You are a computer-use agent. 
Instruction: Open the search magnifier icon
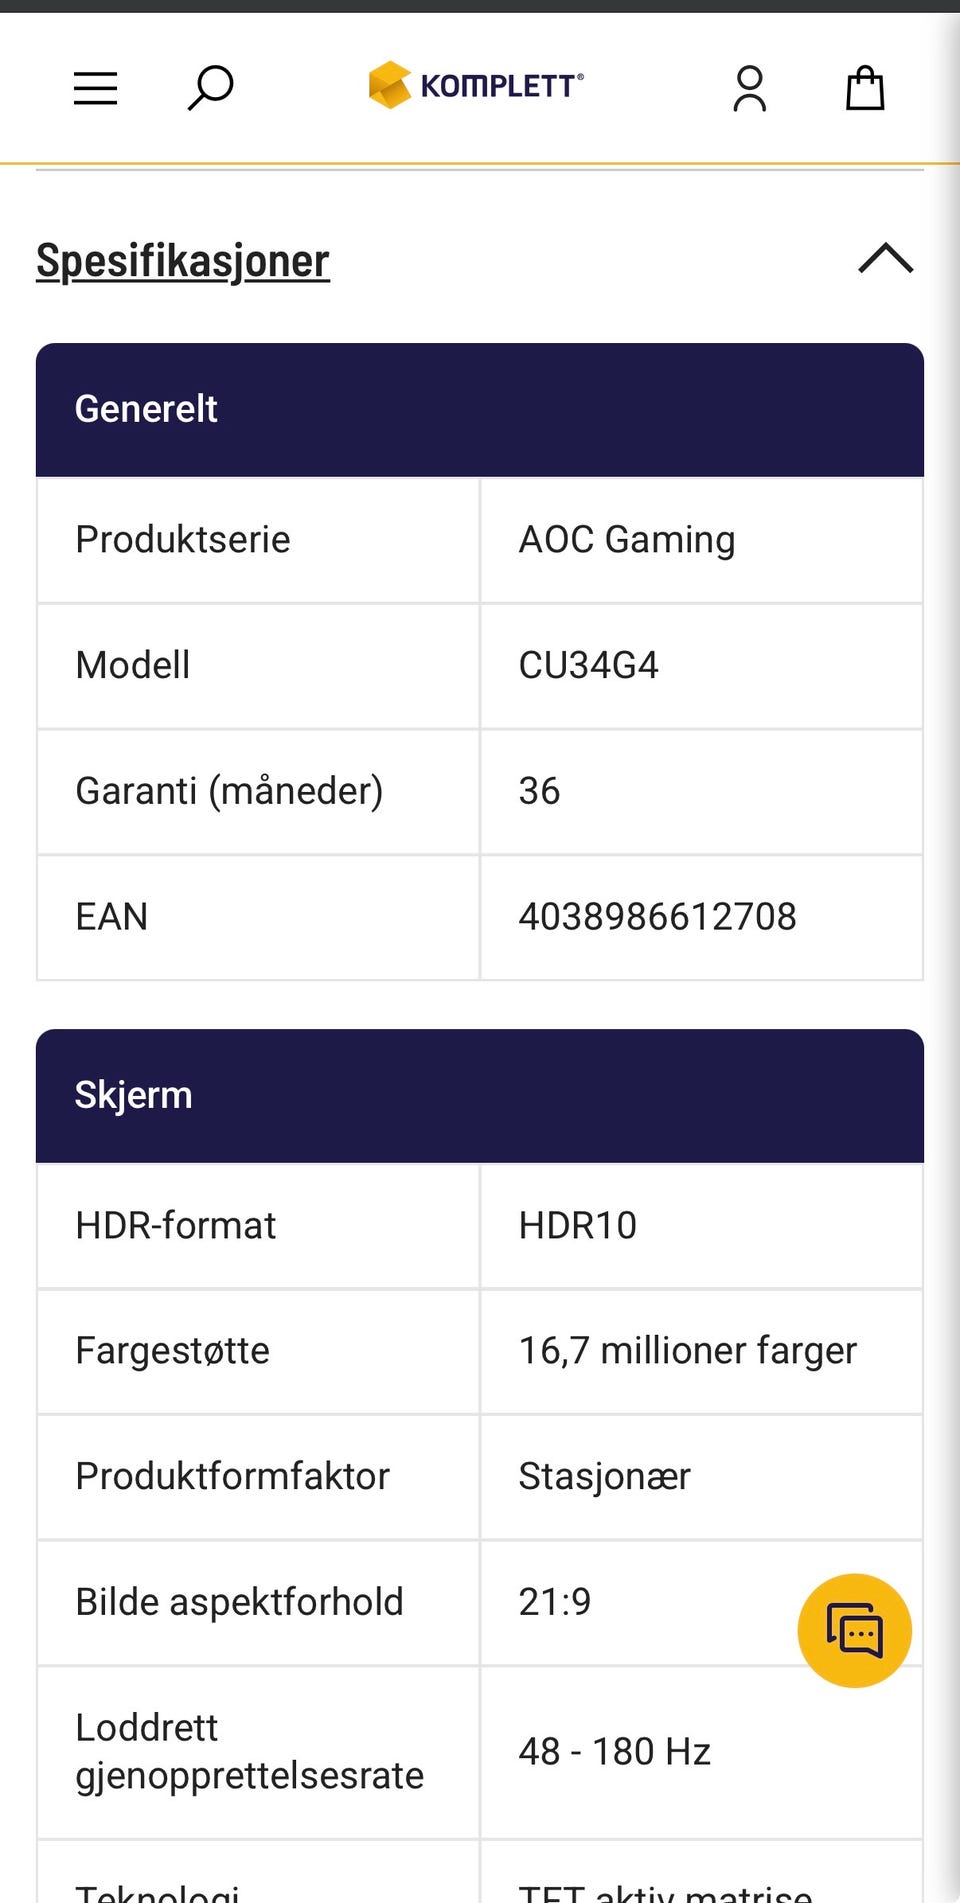[210, 88]
